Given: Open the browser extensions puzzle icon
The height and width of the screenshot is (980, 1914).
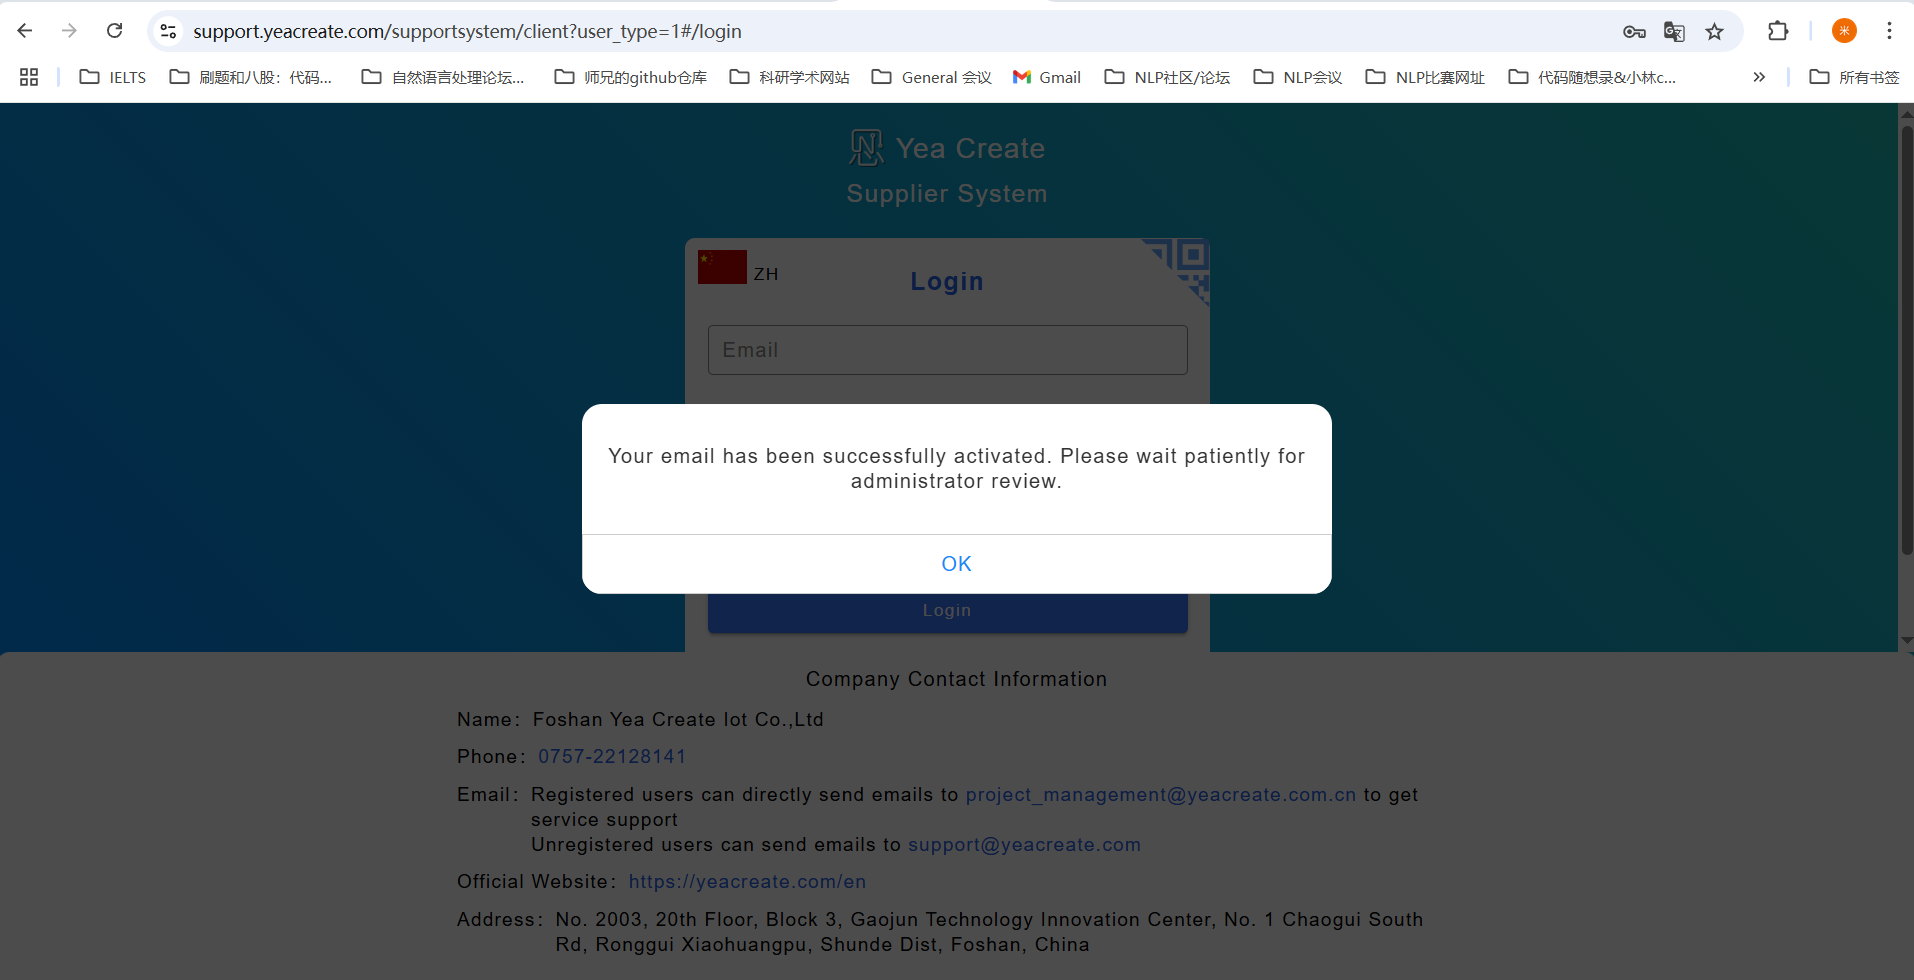Looking at the screenshot, I should click(1778, 31).
